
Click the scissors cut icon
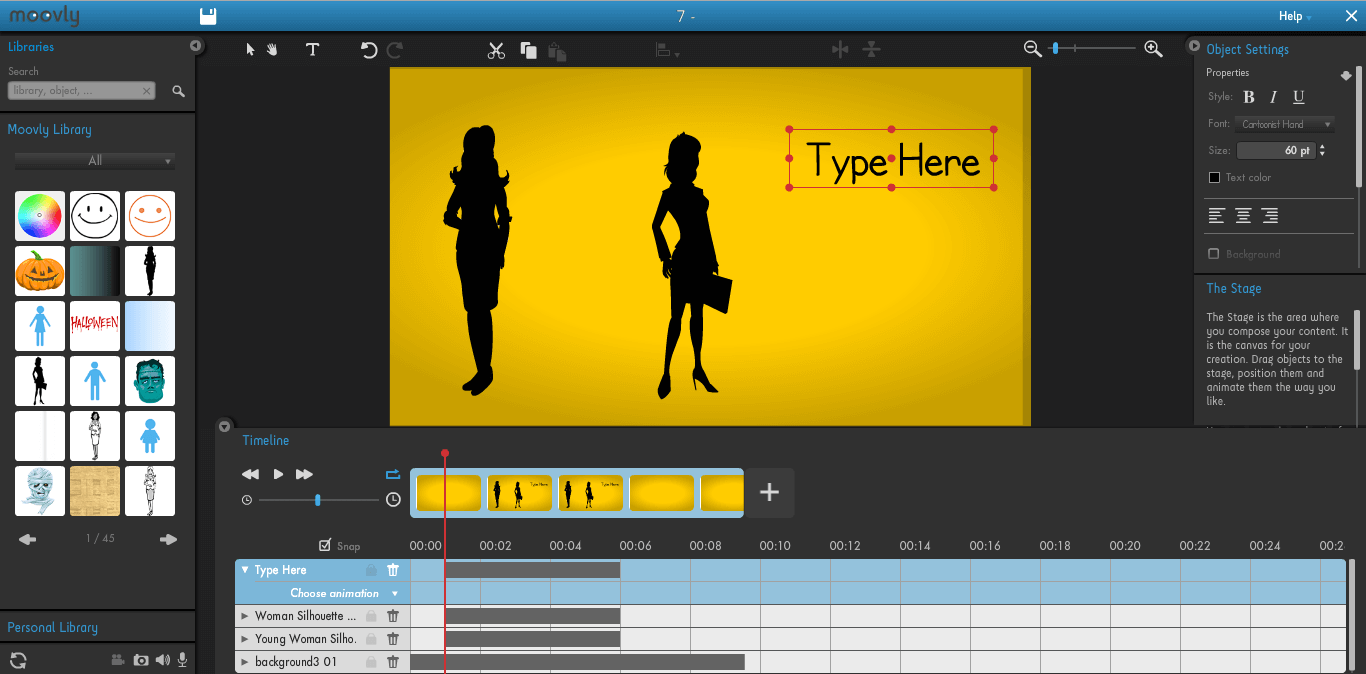[496, 51]
